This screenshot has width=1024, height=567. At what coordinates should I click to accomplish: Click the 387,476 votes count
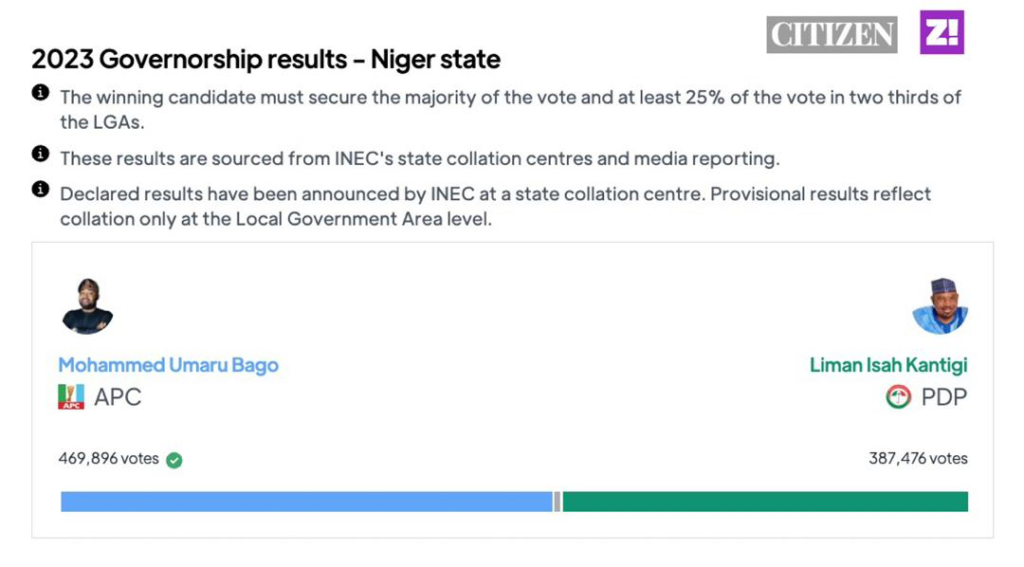pyautogui.click(x=918, y=459)
